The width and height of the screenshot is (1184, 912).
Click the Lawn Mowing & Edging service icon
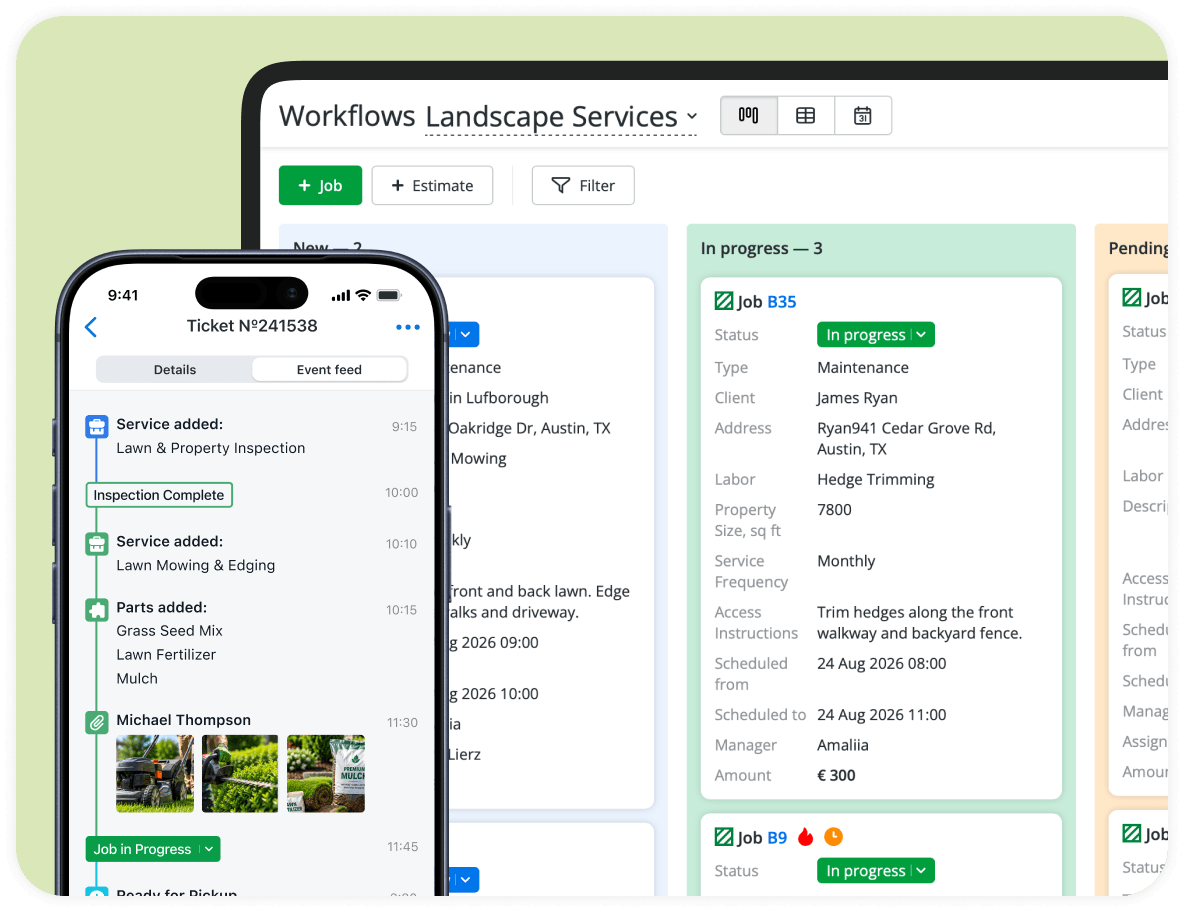tap(97, 544)
